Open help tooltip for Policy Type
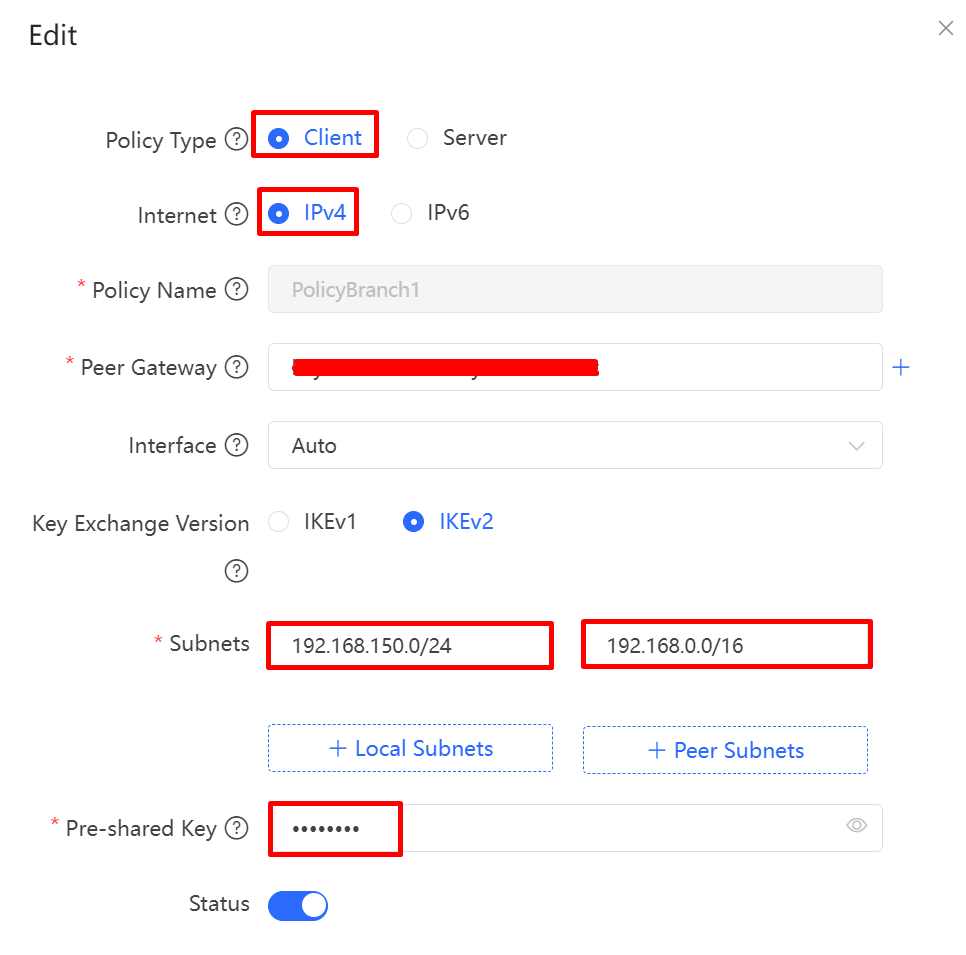The height and width of the screenshot is (955, 966). 237,140
